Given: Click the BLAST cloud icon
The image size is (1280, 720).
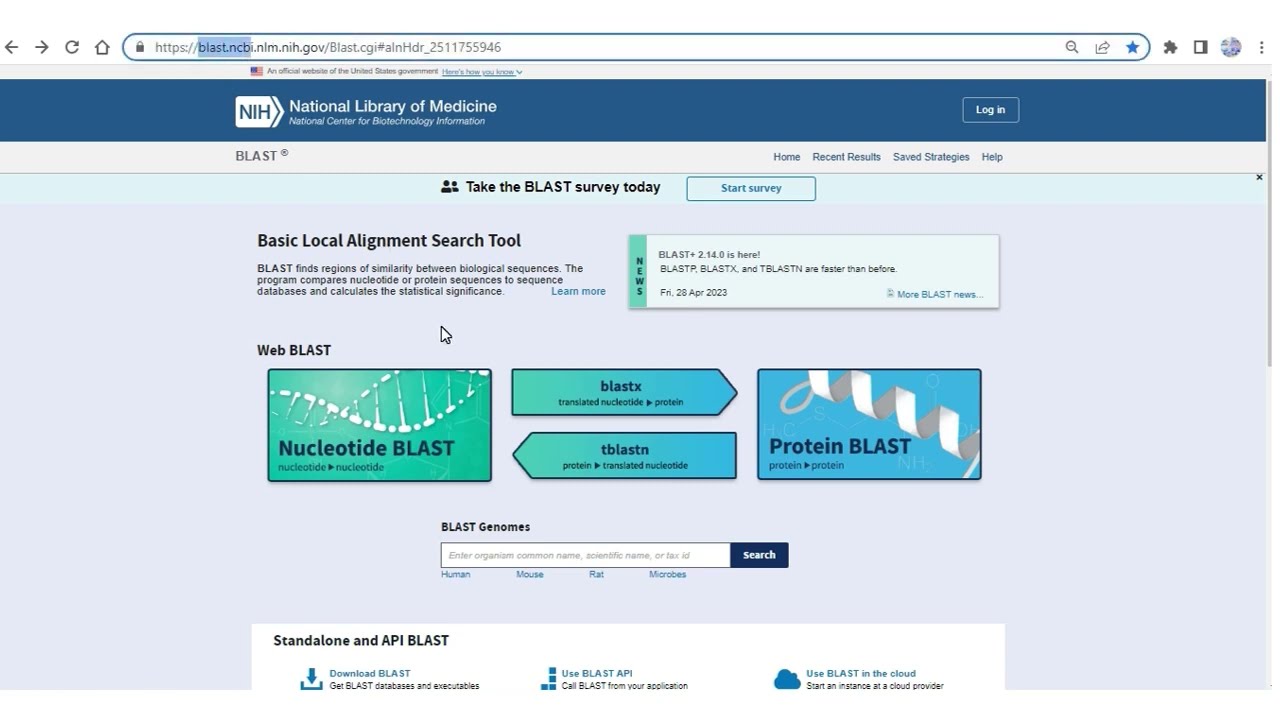Looking at the screenshot, I should 787,679.
